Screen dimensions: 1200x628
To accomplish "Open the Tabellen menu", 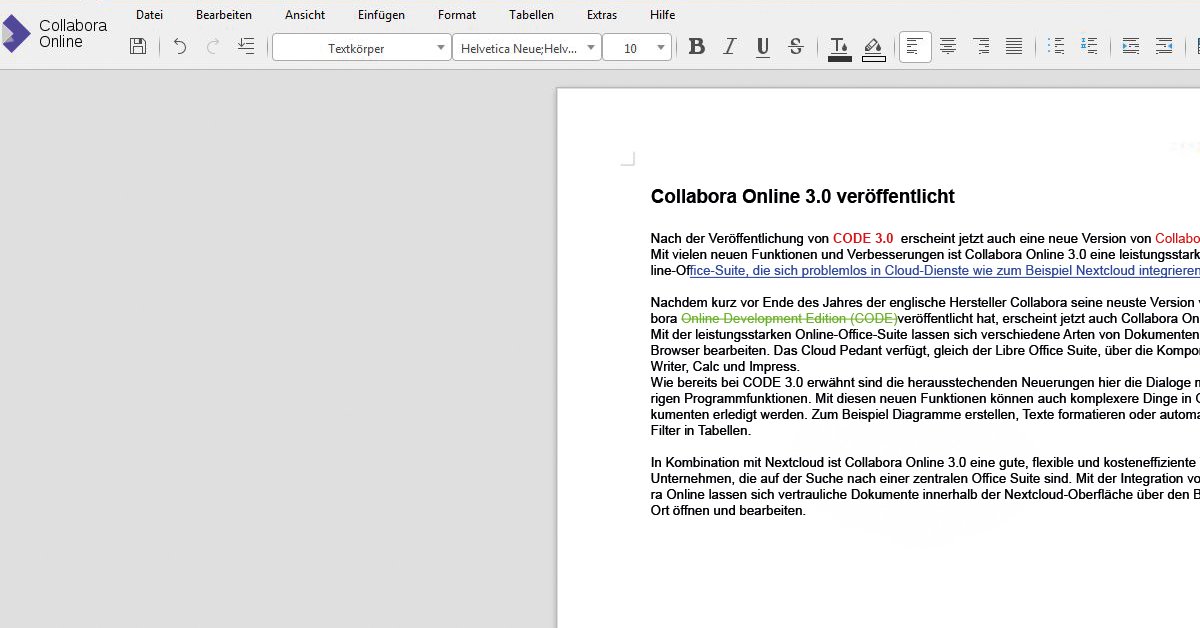I will 531,15.
